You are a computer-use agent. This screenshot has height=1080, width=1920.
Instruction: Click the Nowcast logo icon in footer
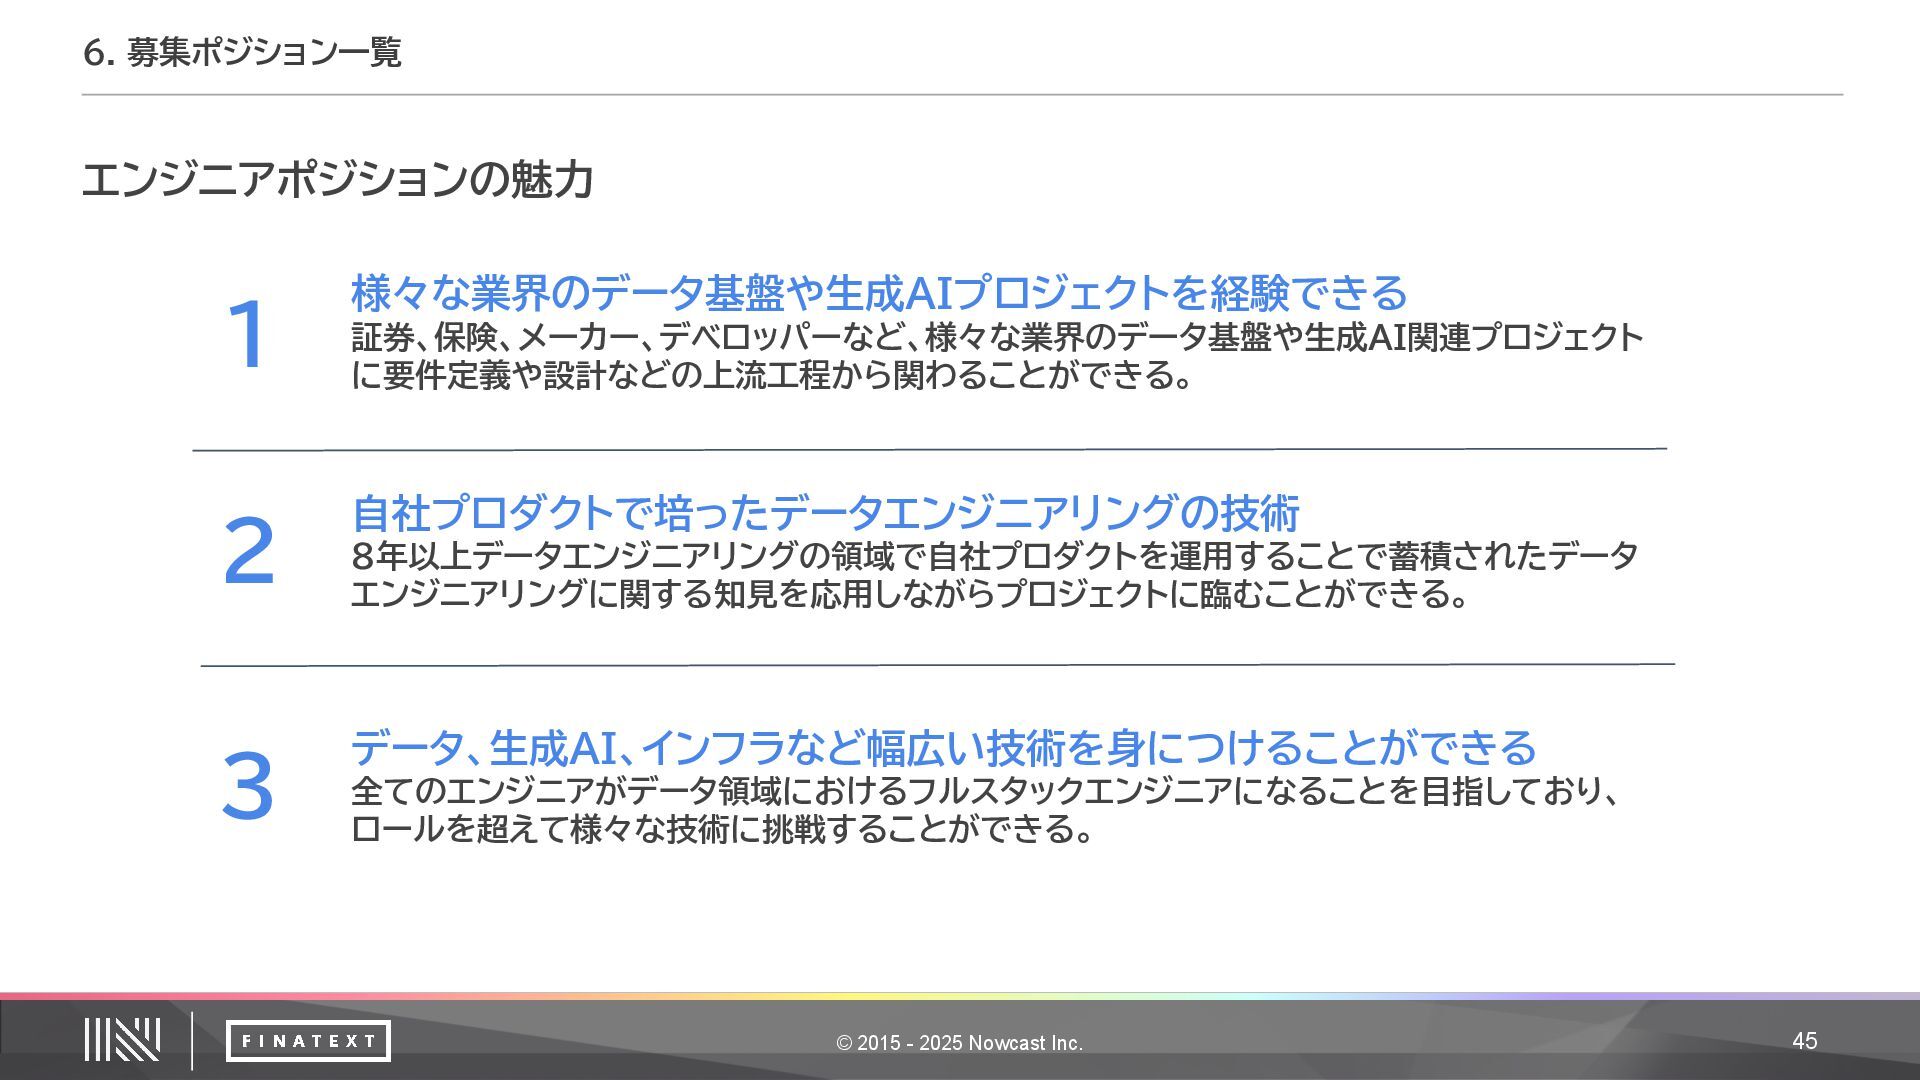[x=122, y=1040]
